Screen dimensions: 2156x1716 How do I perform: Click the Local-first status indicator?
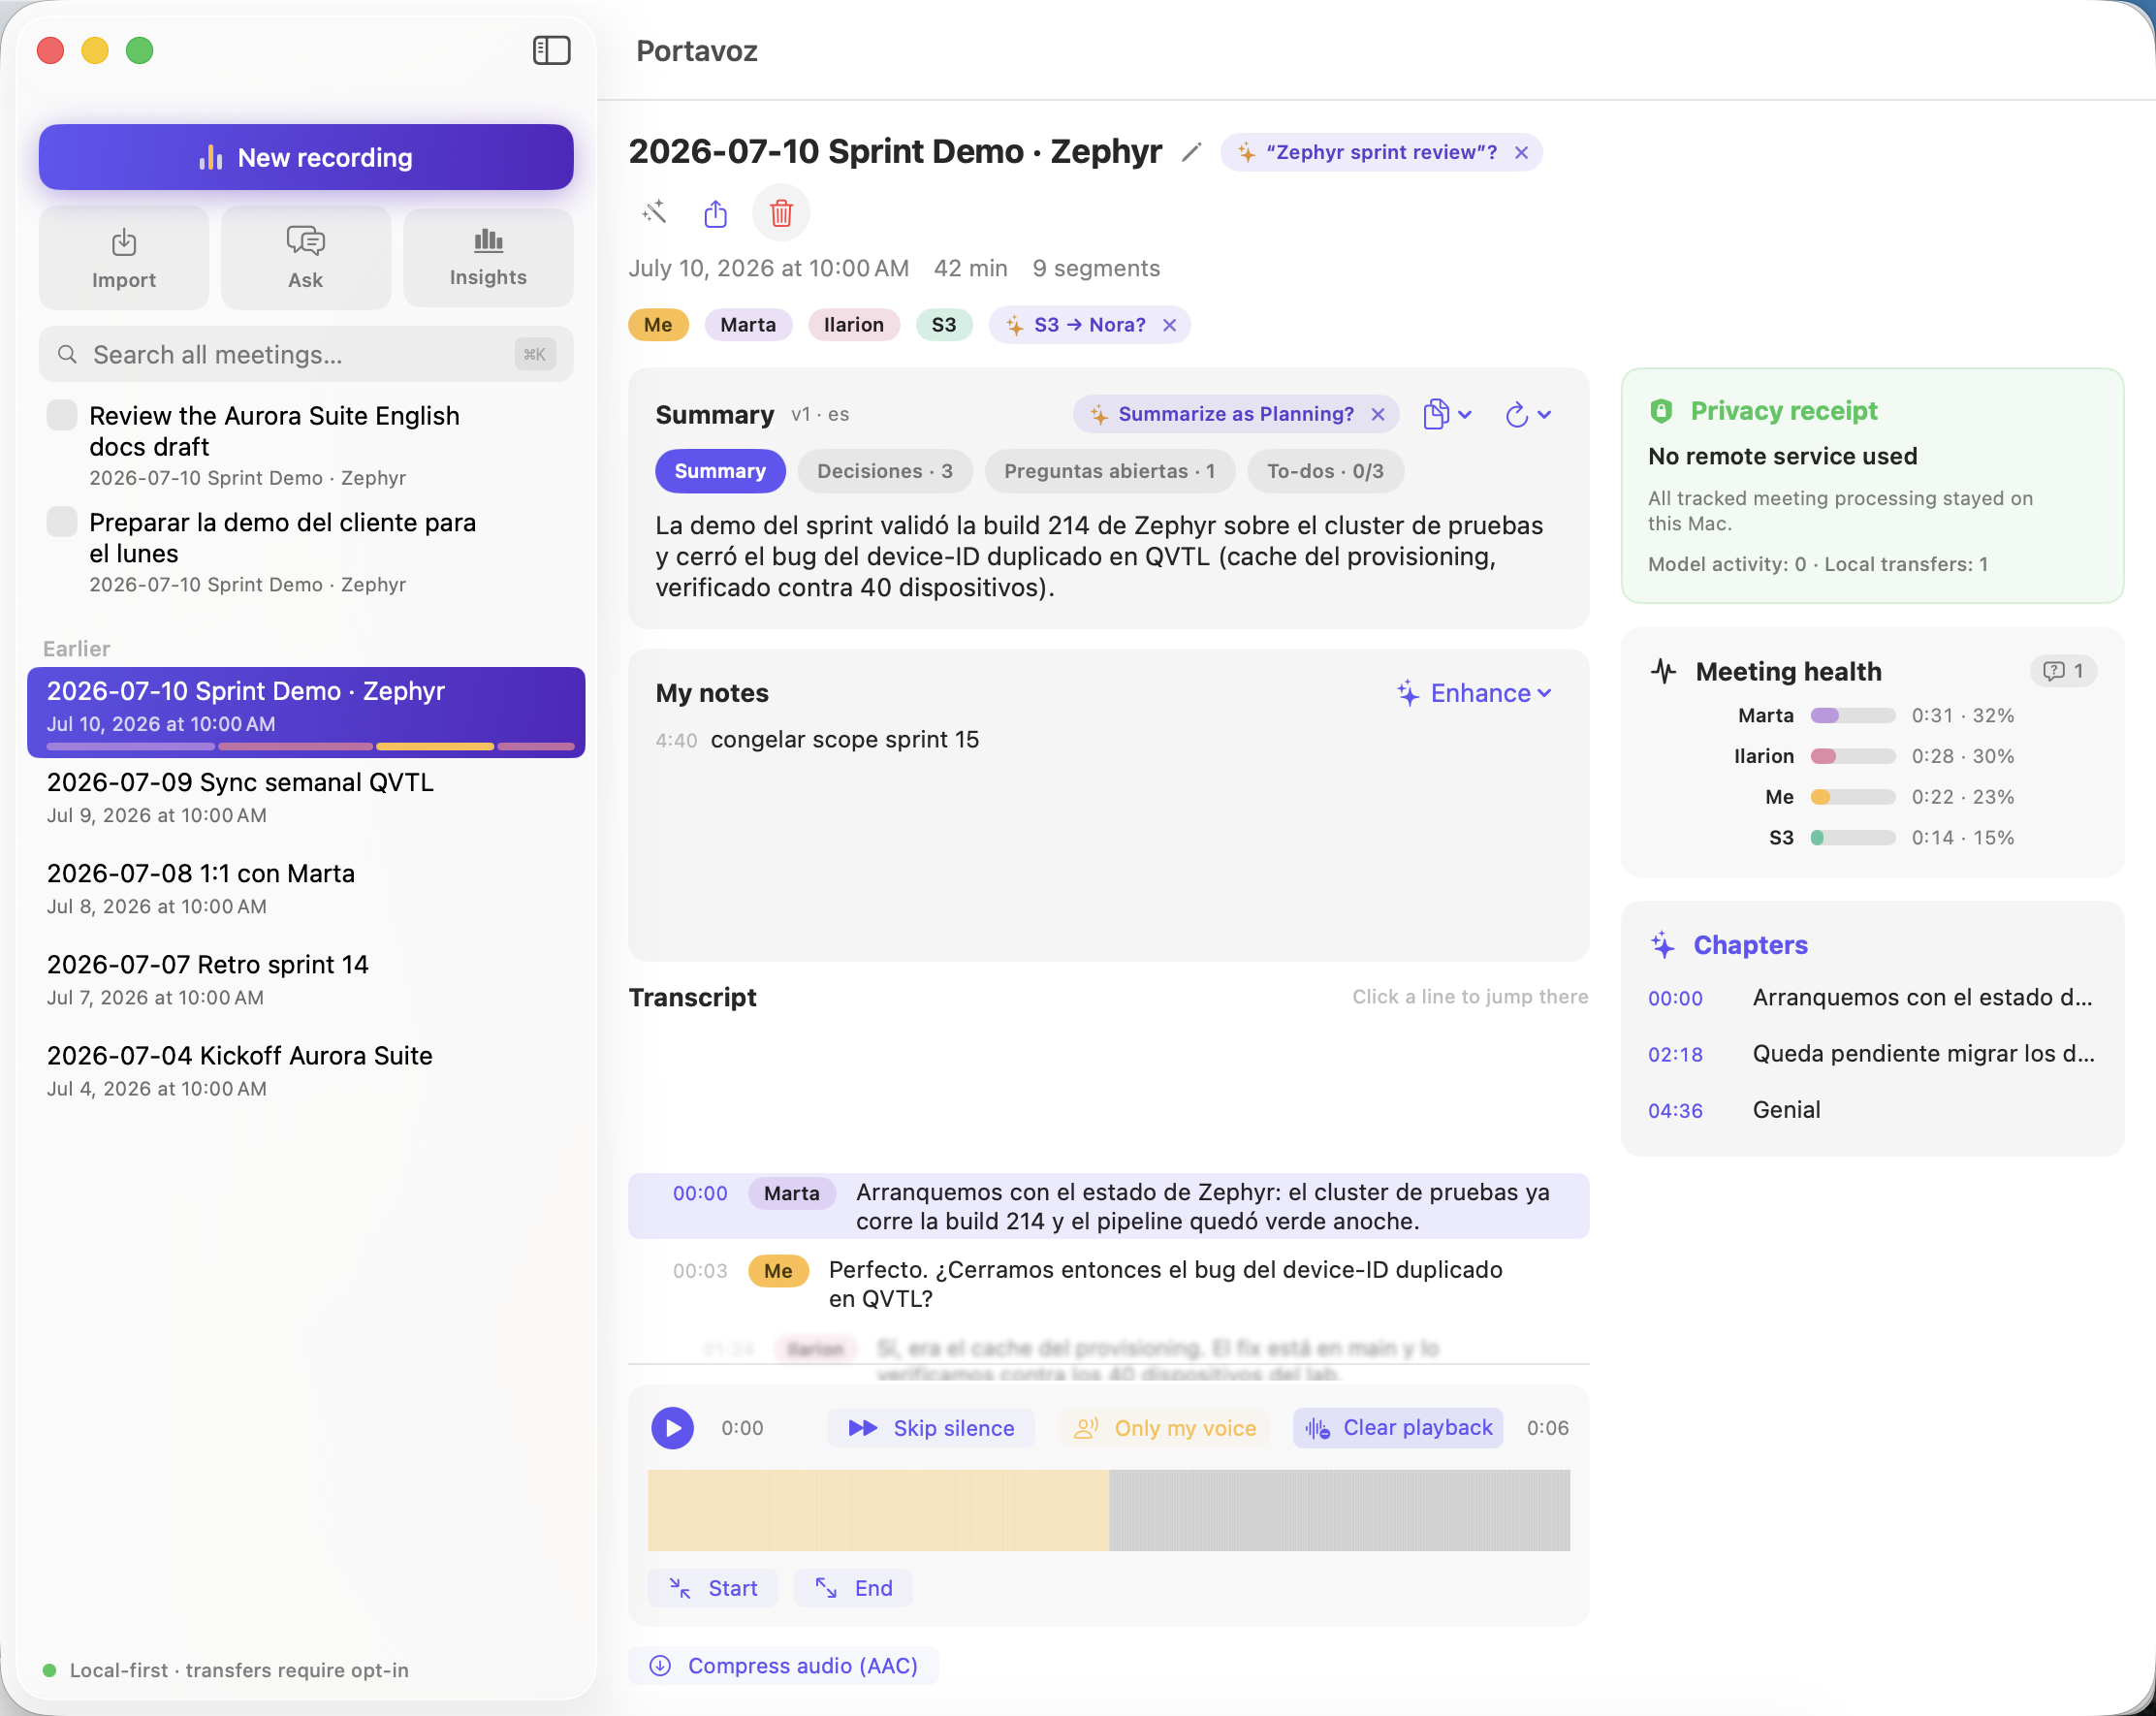226,1670
